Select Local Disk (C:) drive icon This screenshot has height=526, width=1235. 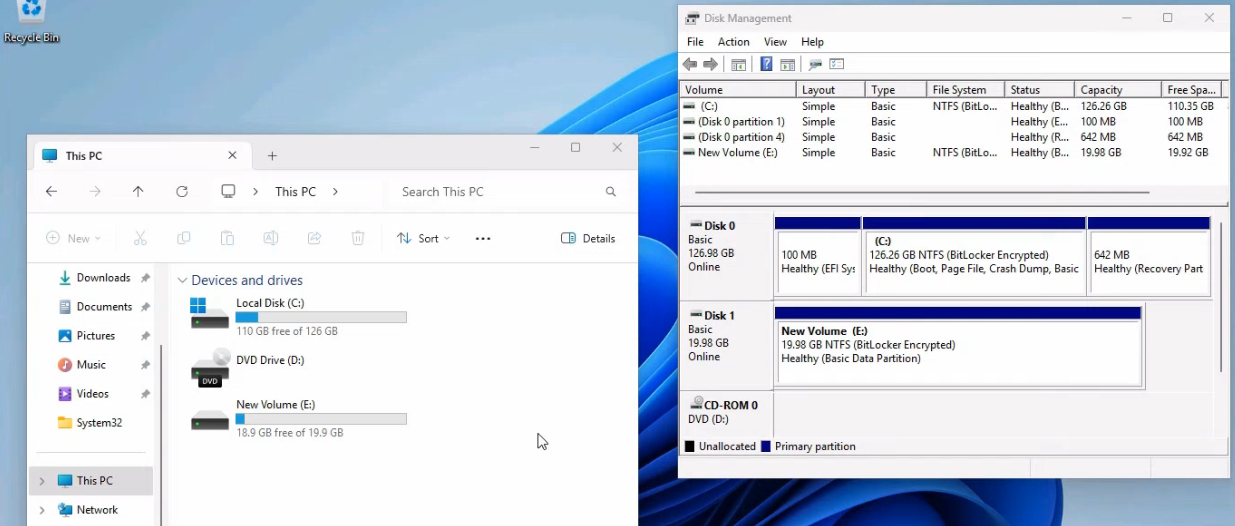click(x=210, y=313)
